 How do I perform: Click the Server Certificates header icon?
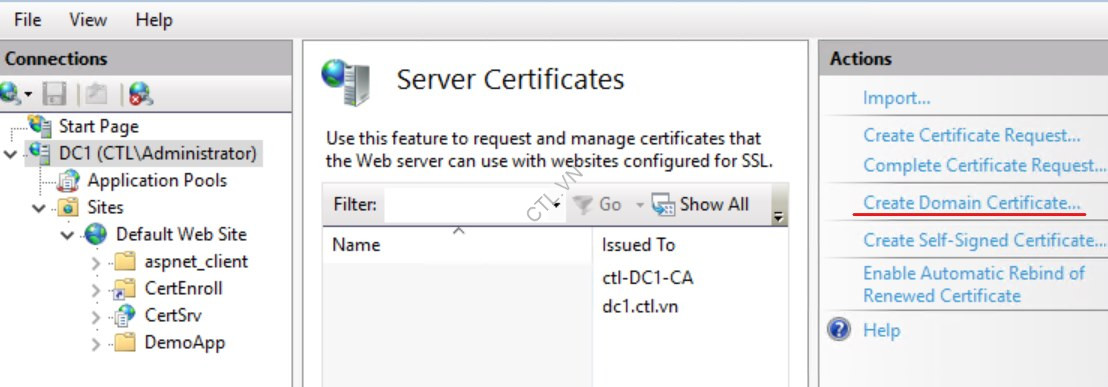pyautogui.click(x=346, y=82)
